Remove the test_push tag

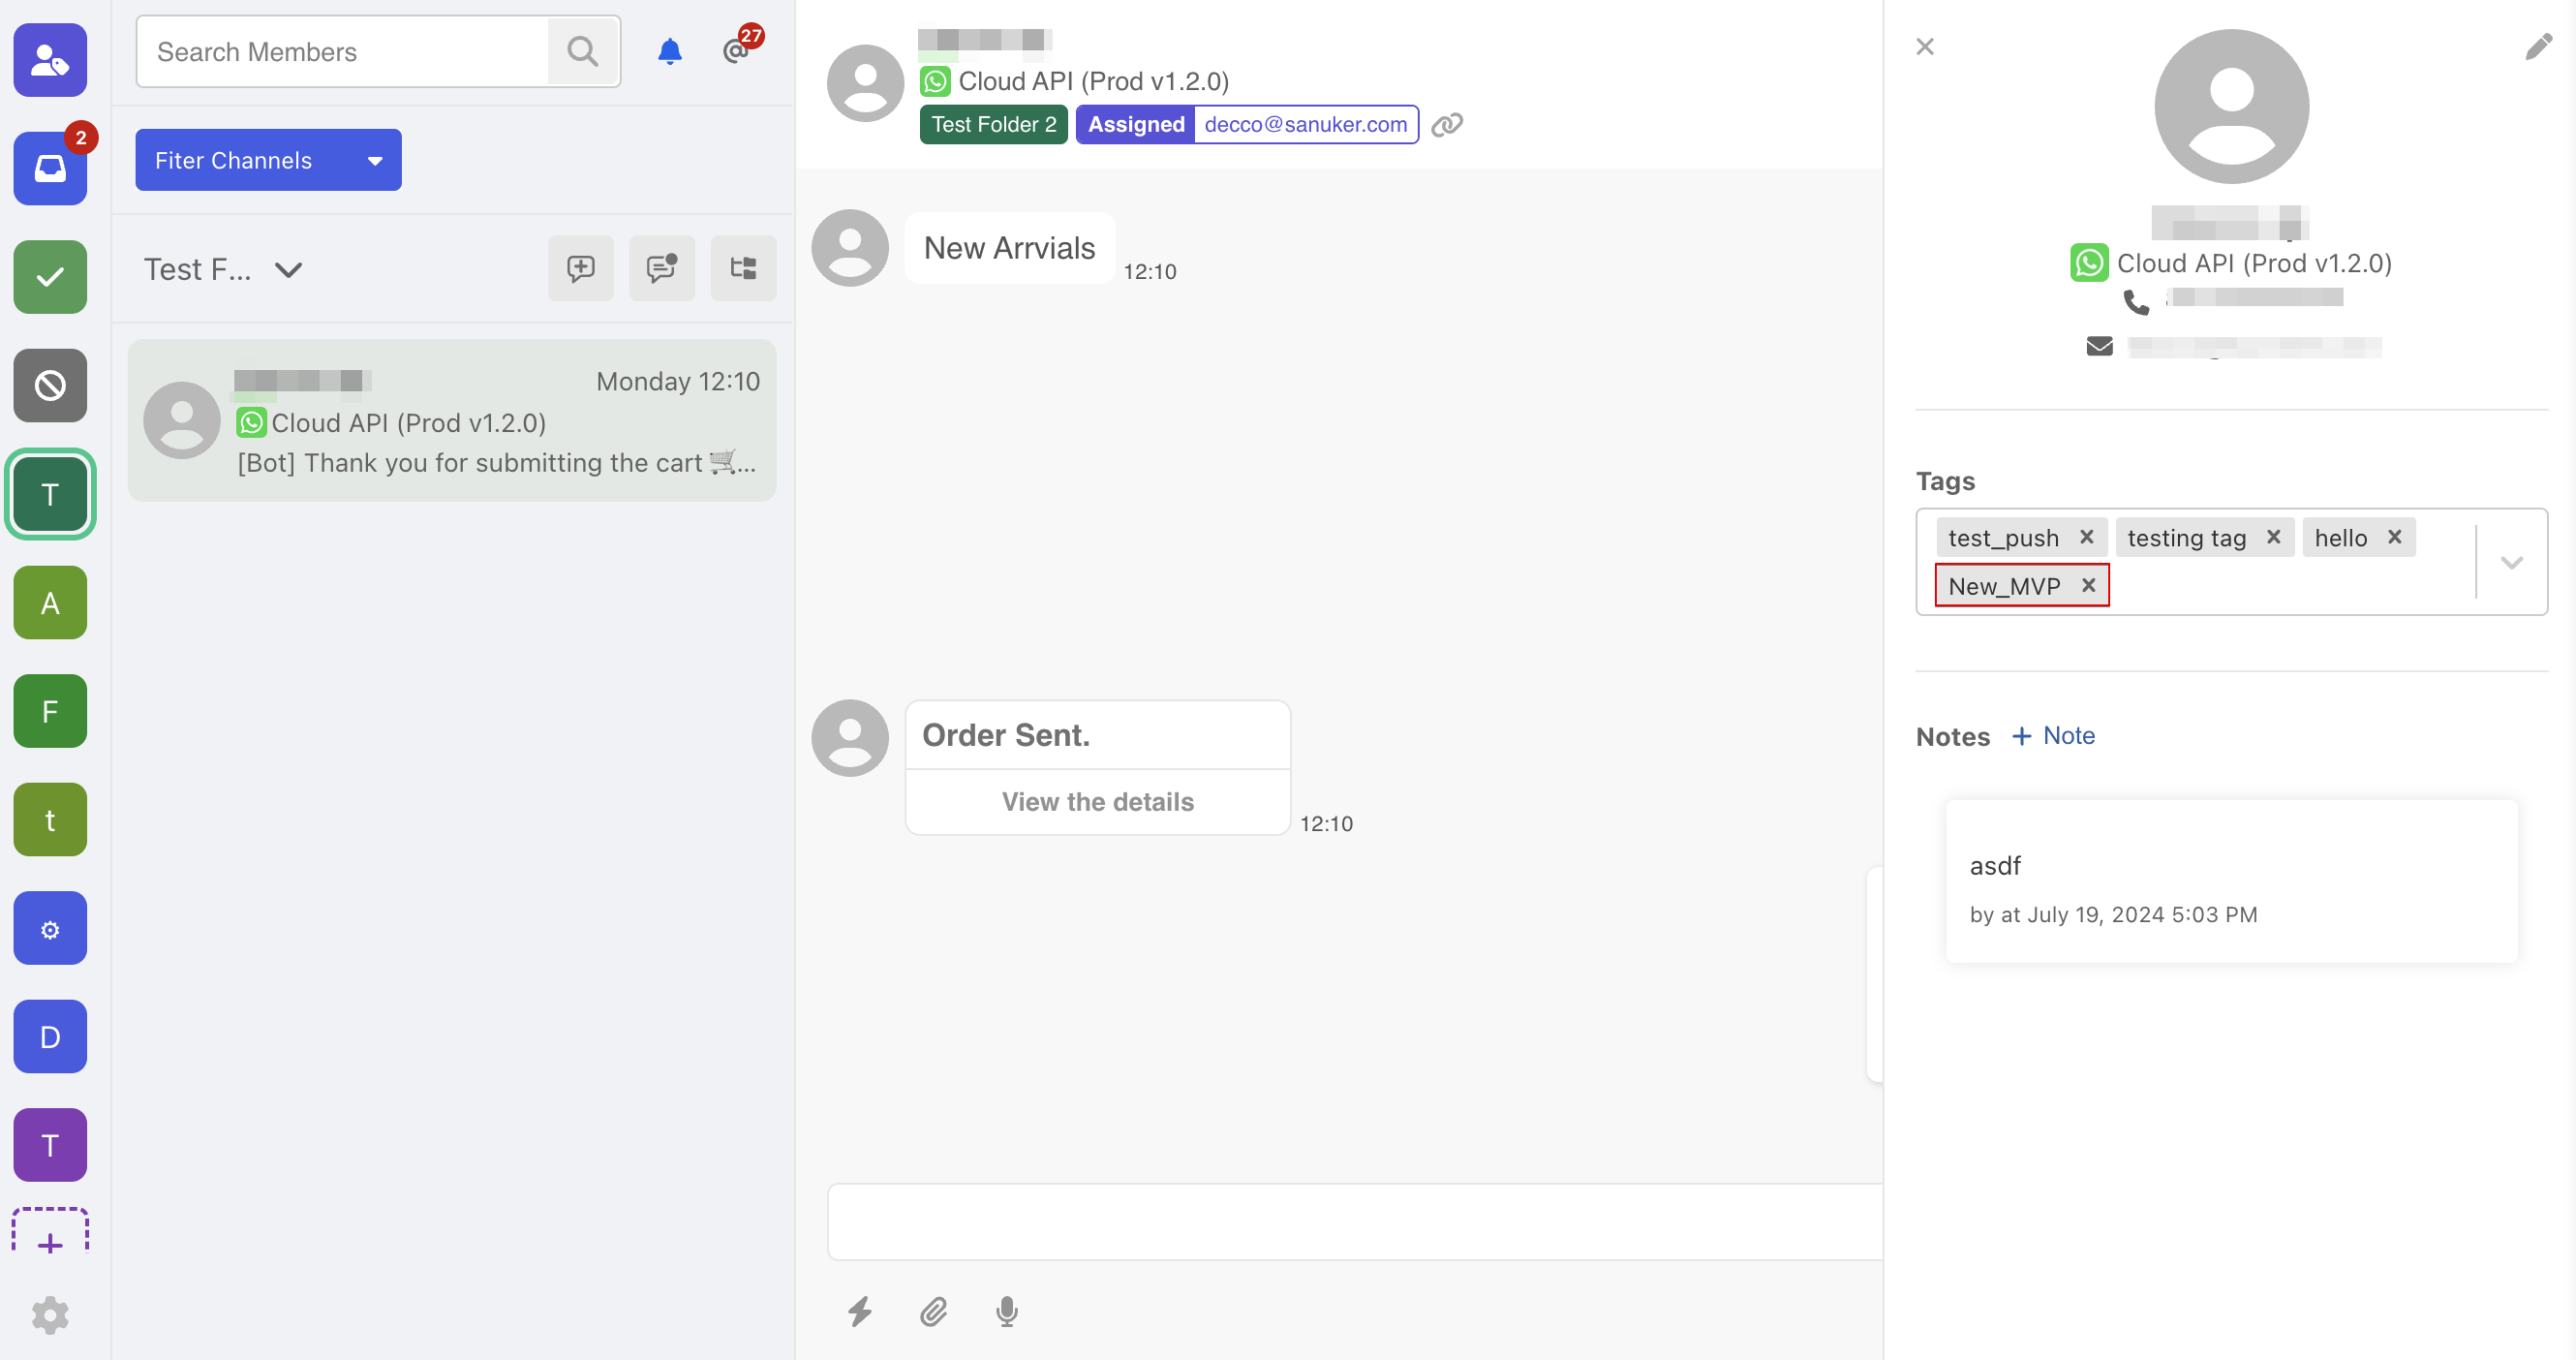point(2086,537)
